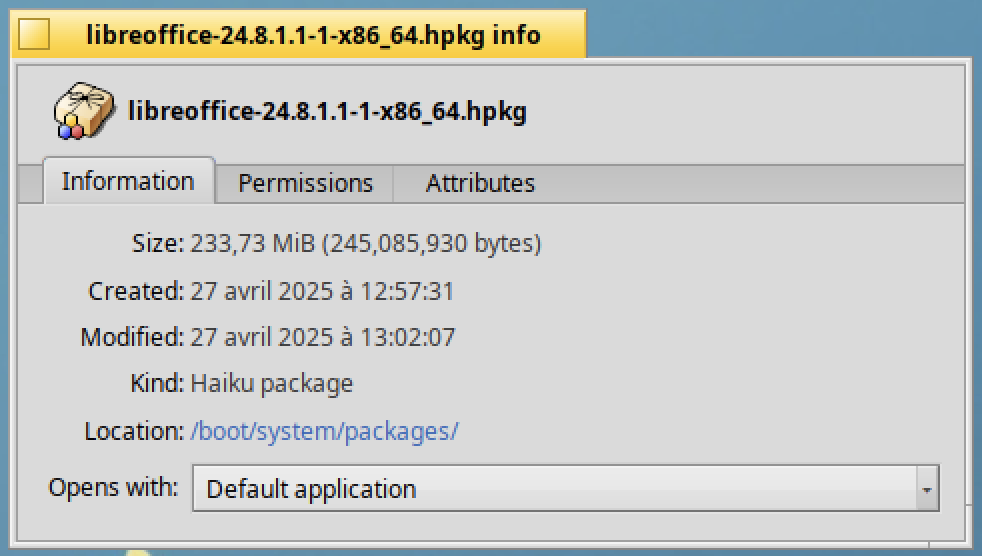Expand the Opens with dropdown arrow

926,488
